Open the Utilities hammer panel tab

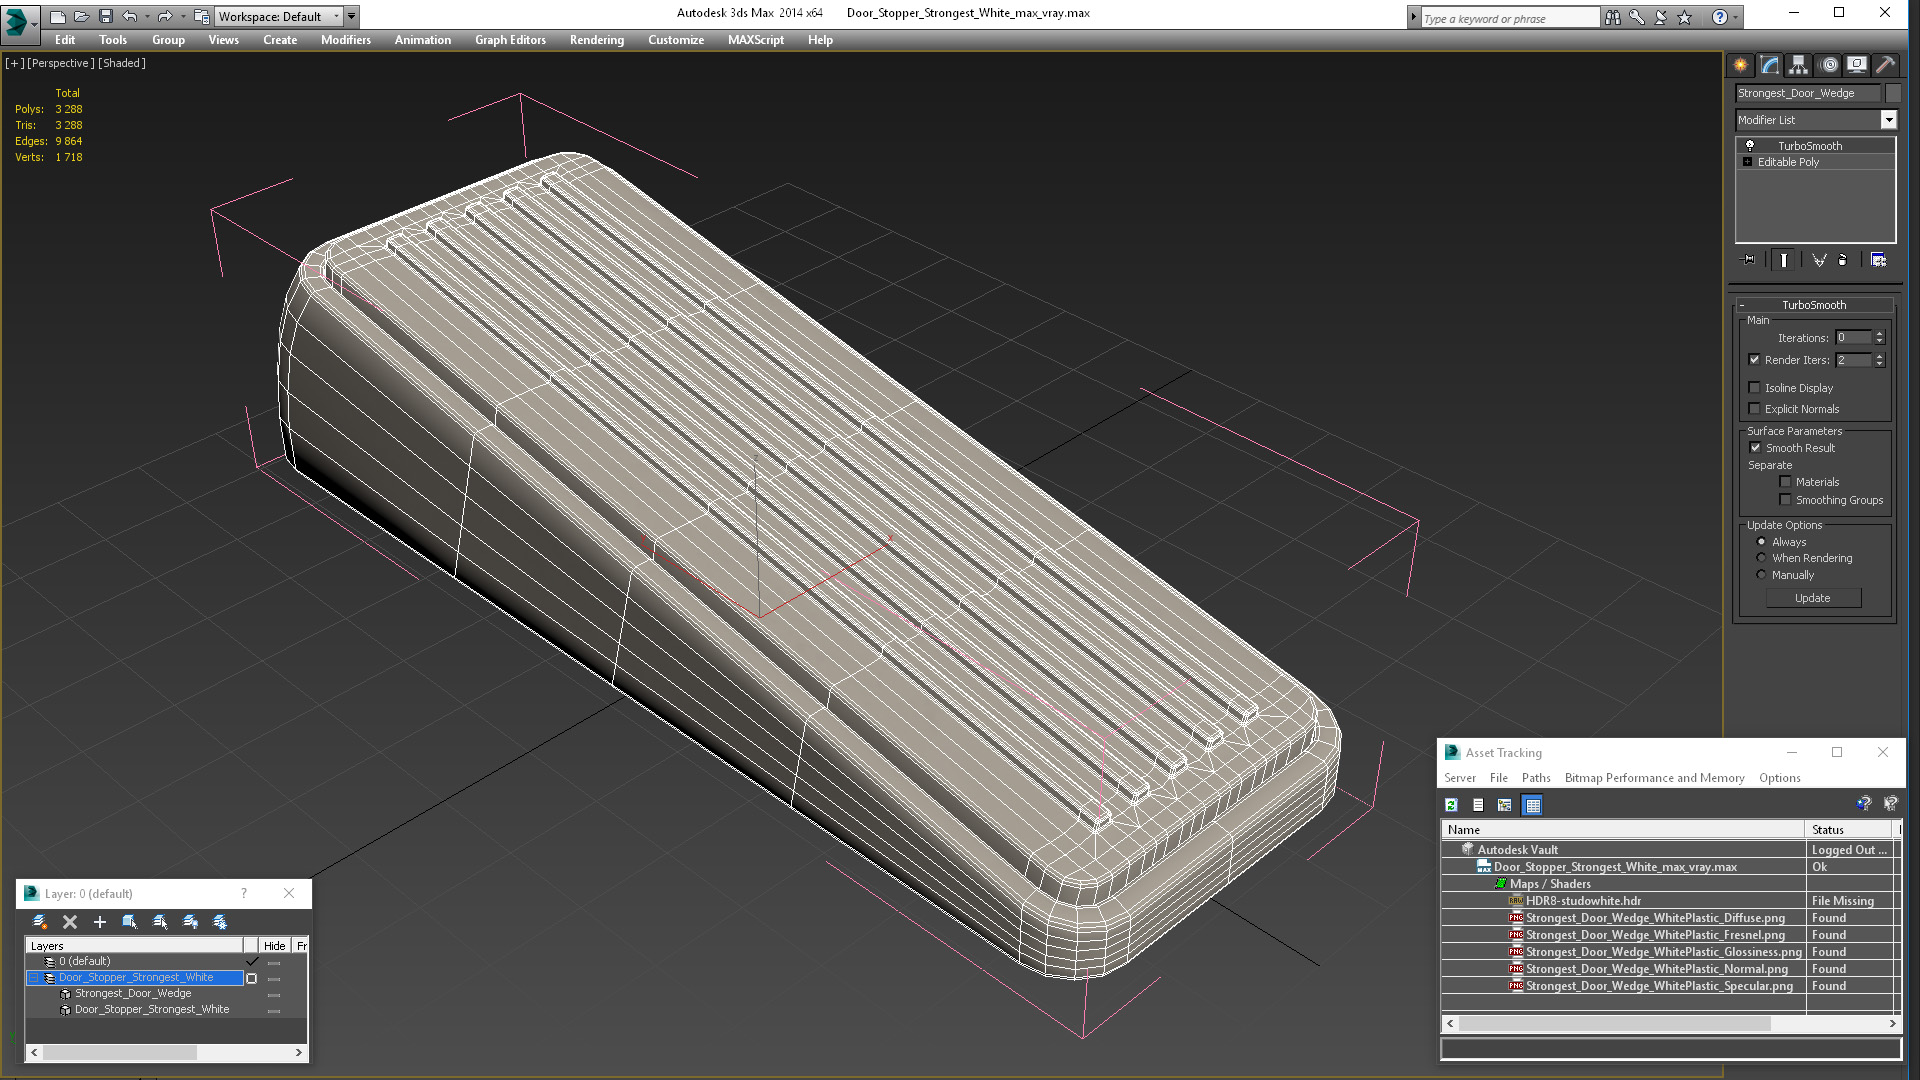tap(1886, 65)
